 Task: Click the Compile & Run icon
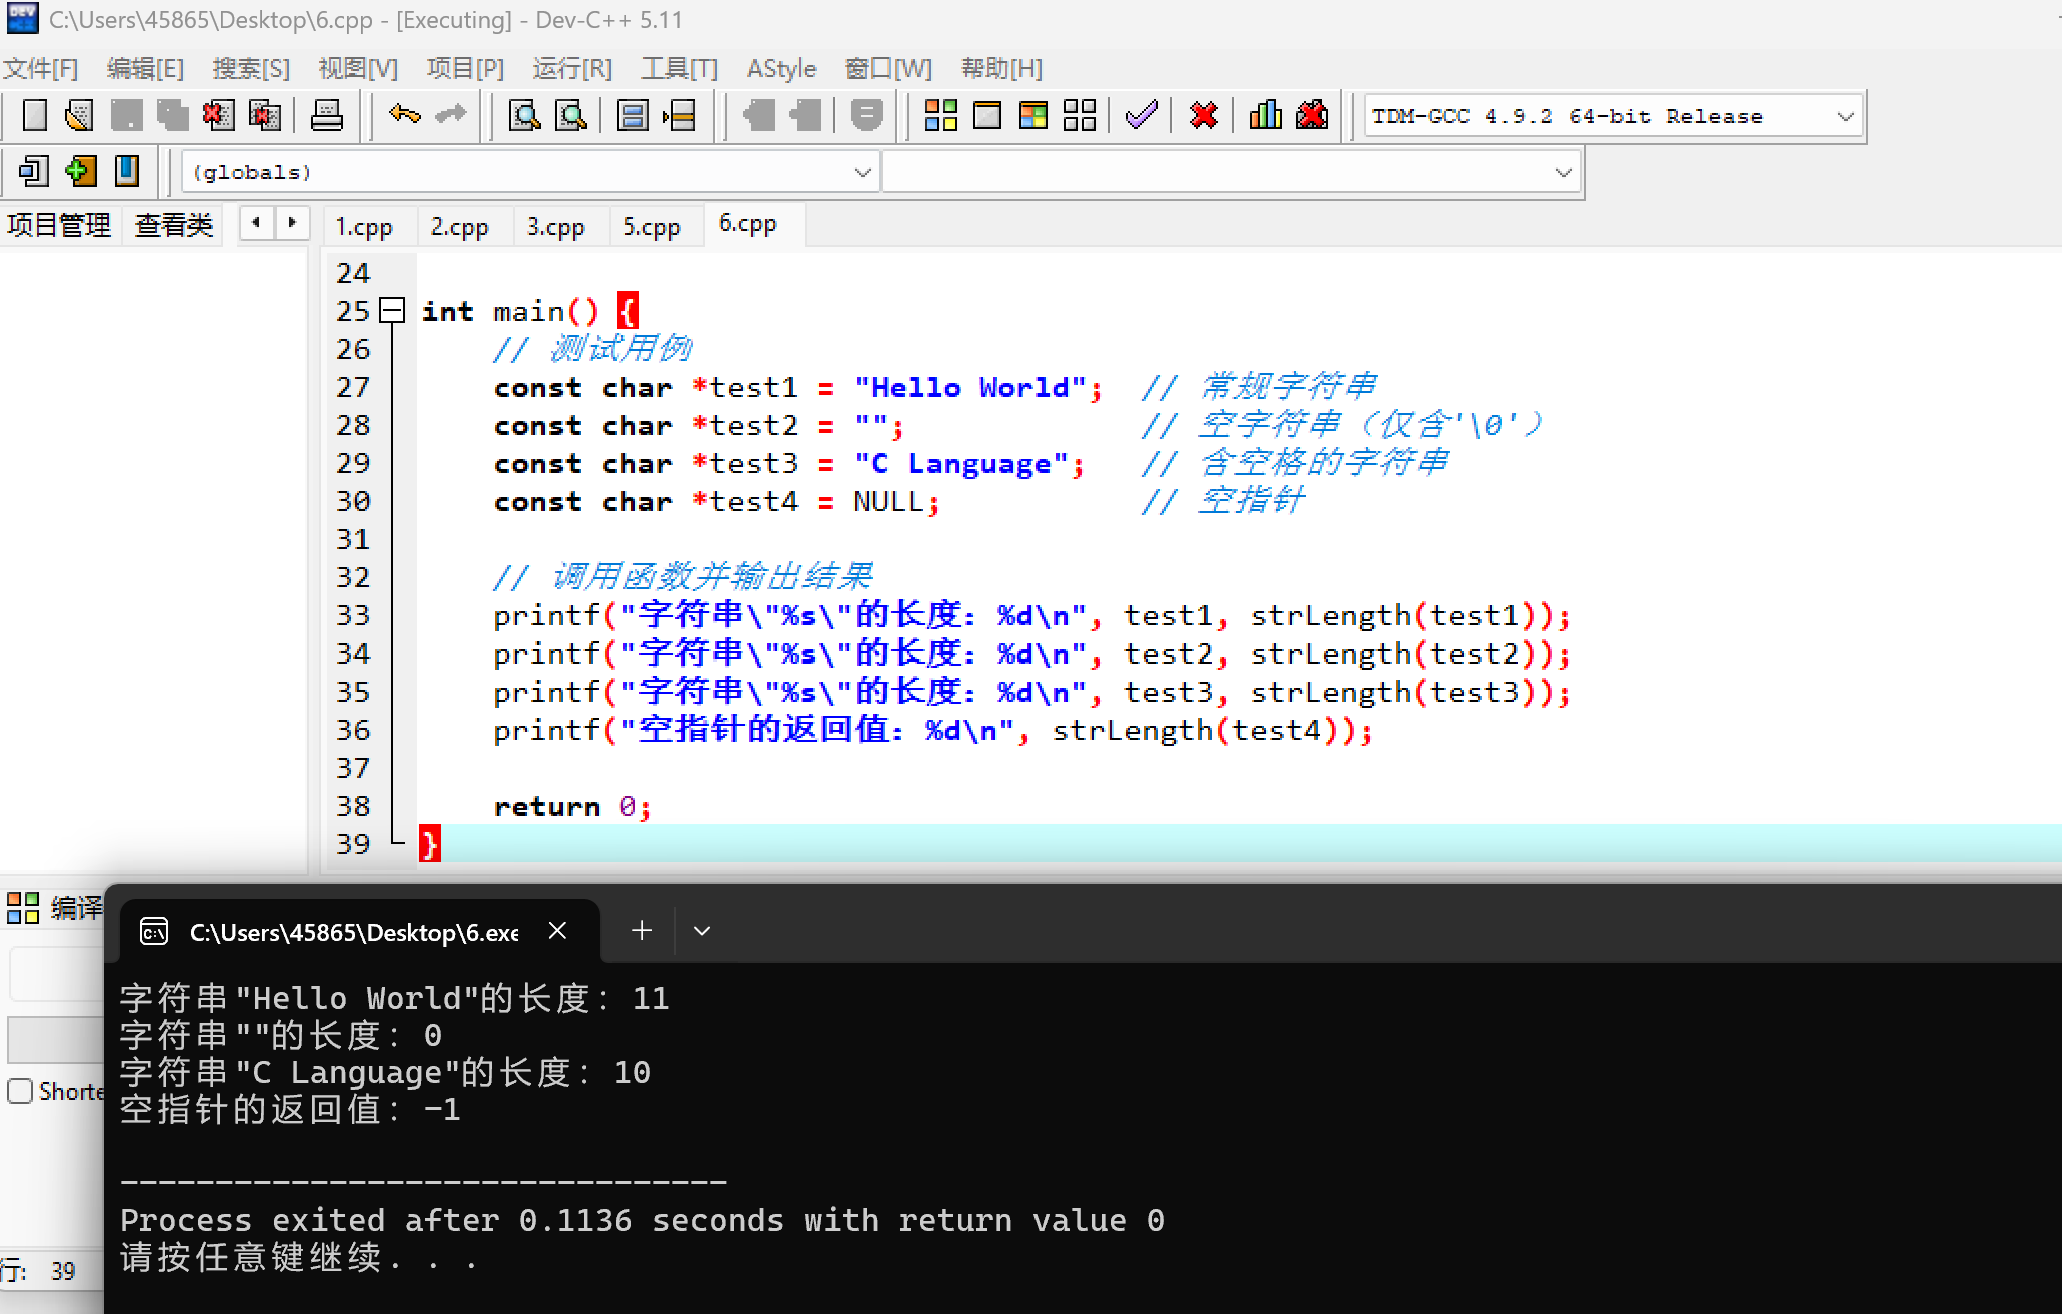(x=1033, y=116)
